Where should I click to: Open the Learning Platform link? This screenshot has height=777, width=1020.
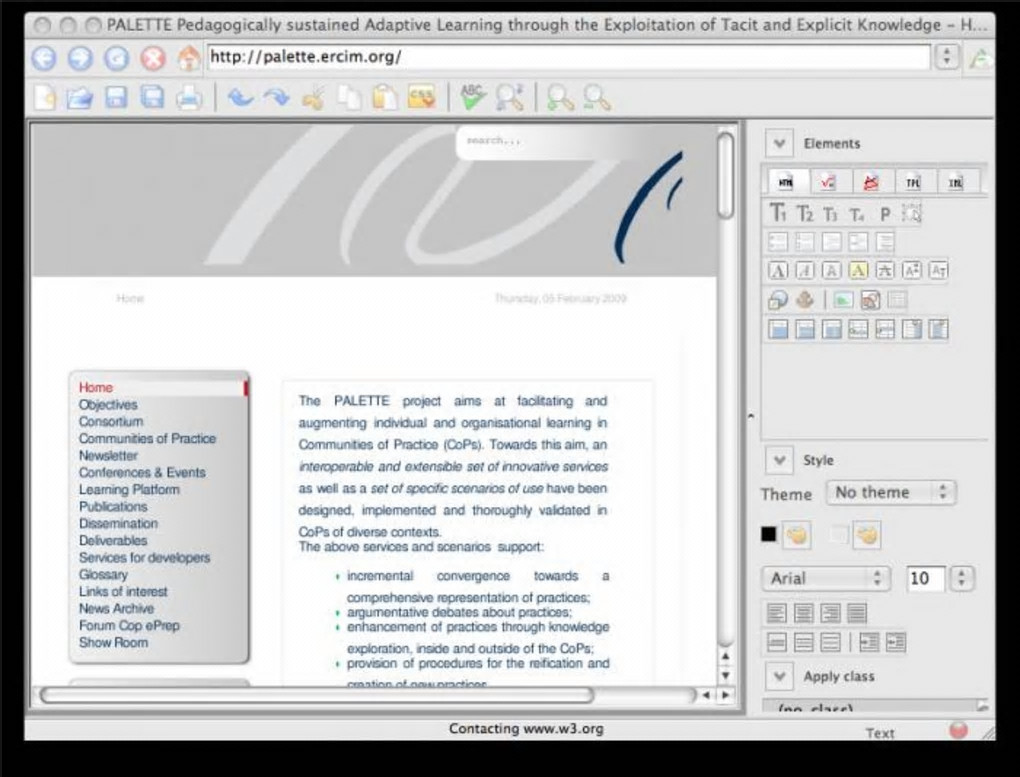pos(129,489)
